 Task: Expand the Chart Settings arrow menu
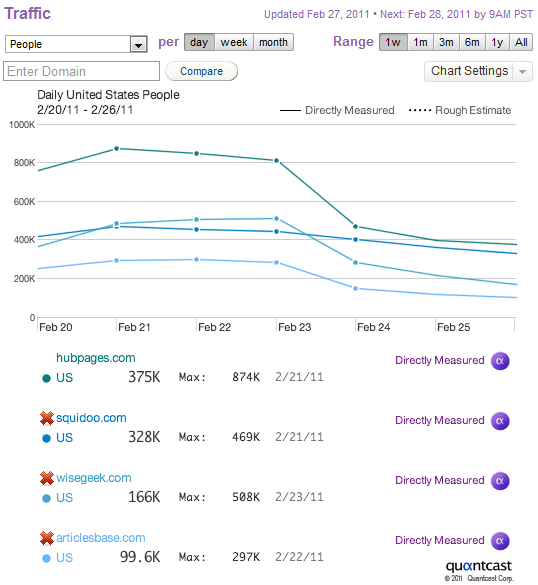point(522,71)
